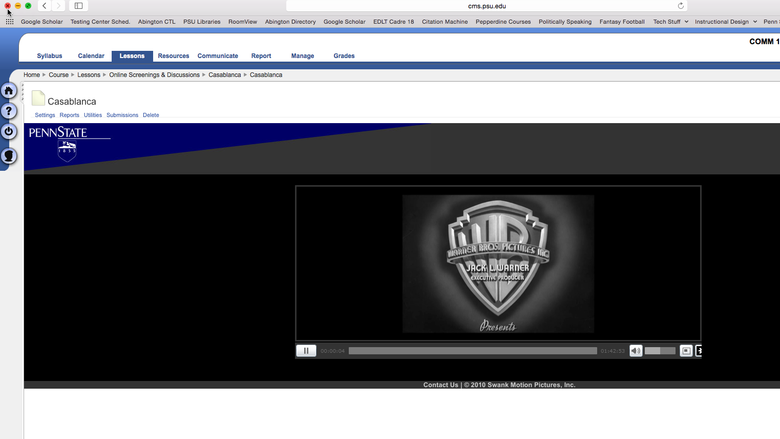Open the Syllabus tab

tap(49, 56)
